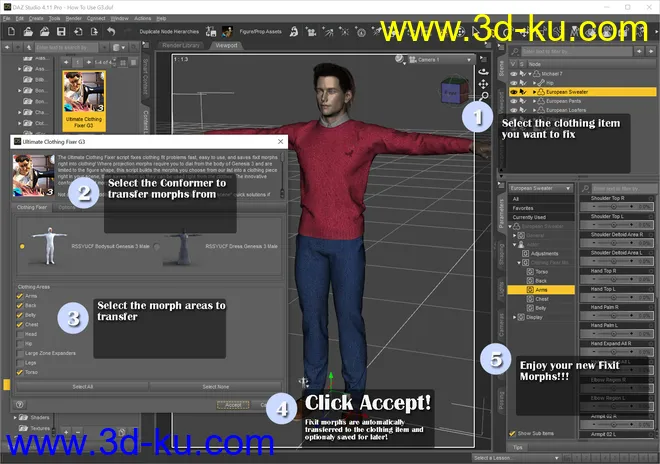The width and height of the screenshot is (660, 464).
Task: Toggle visibility eye for European Pants
Action: point(514,101)
